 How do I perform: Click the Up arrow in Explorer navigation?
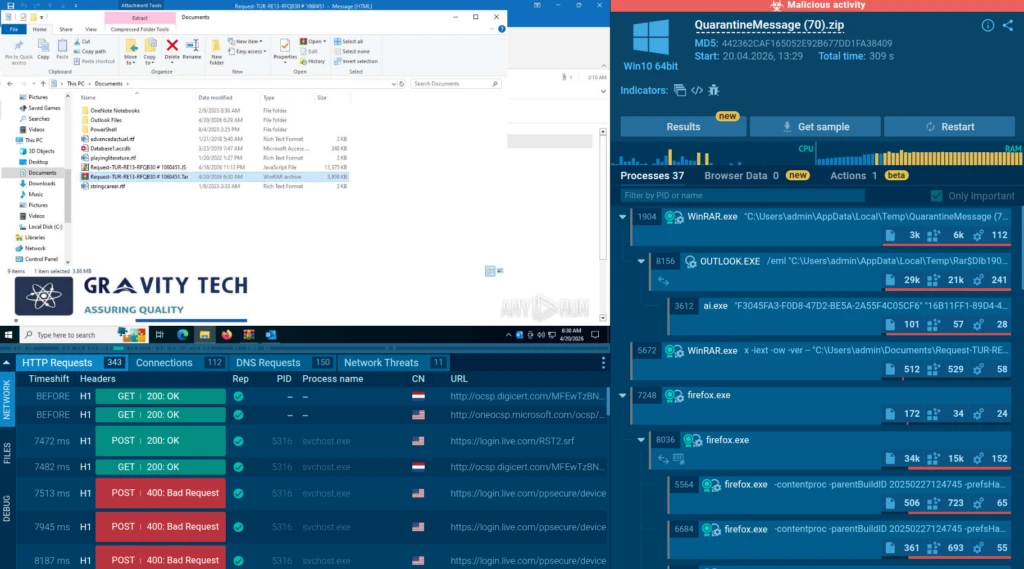tap(43, 84)
